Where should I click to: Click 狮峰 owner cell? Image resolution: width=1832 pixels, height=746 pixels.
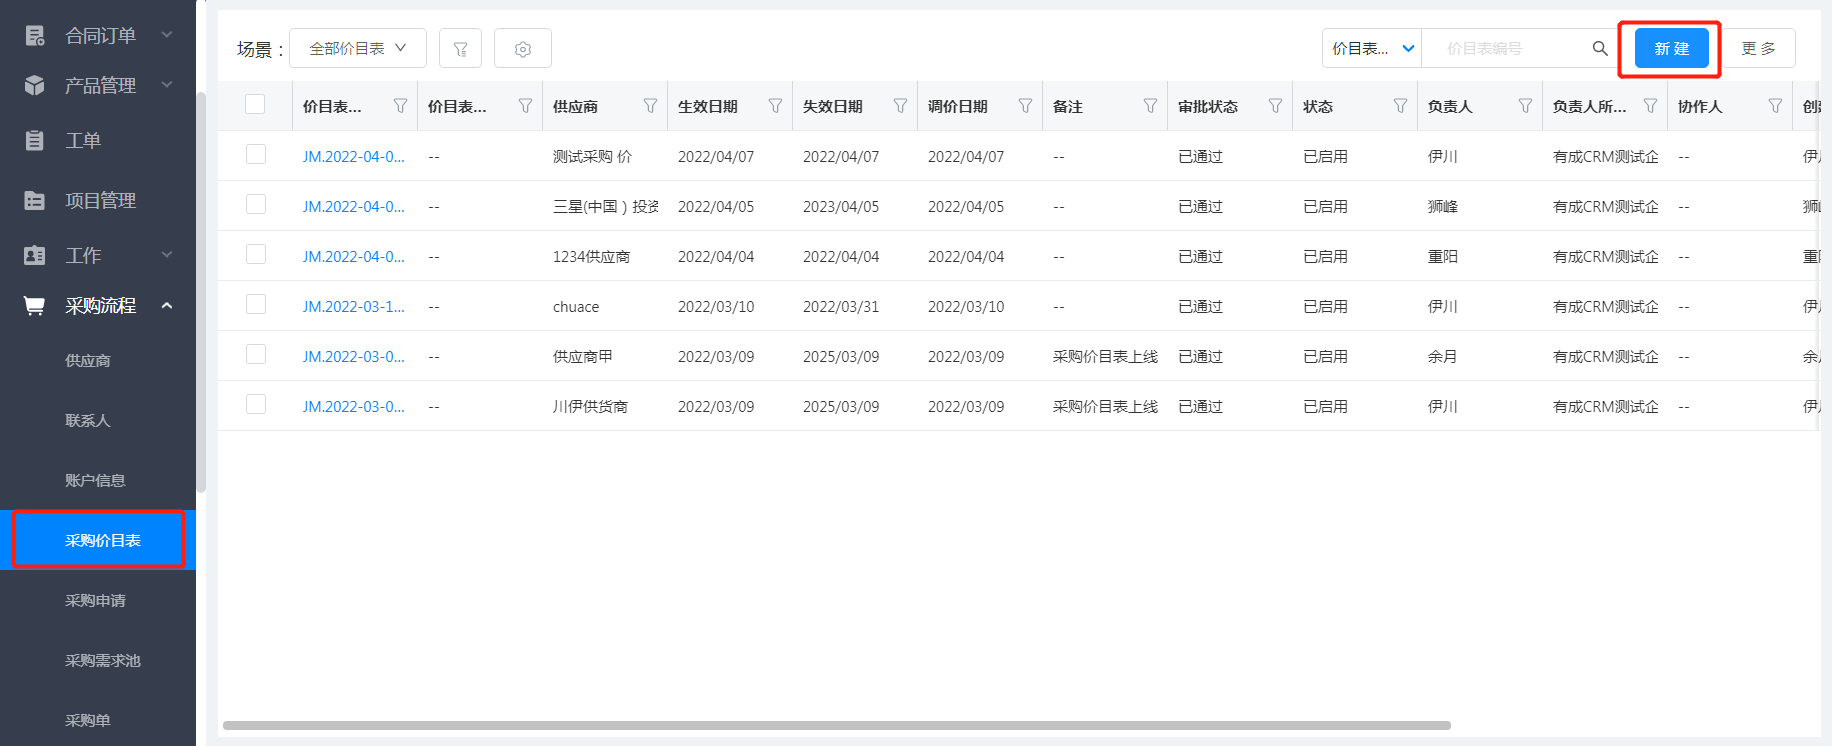[1443, 207]
